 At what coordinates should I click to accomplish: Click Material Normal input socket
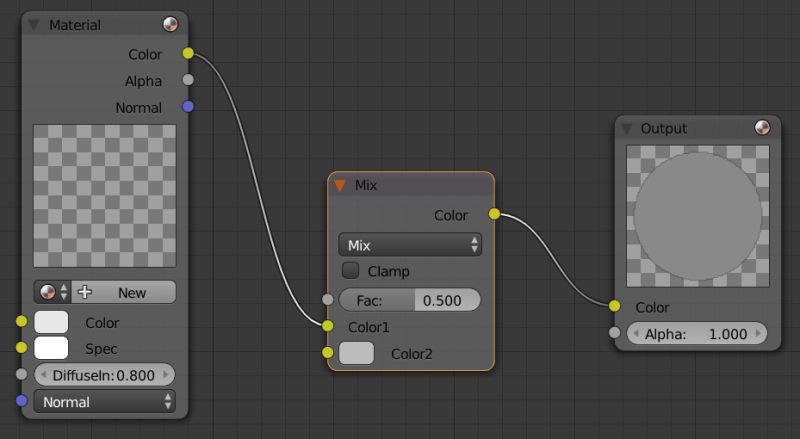21,401
